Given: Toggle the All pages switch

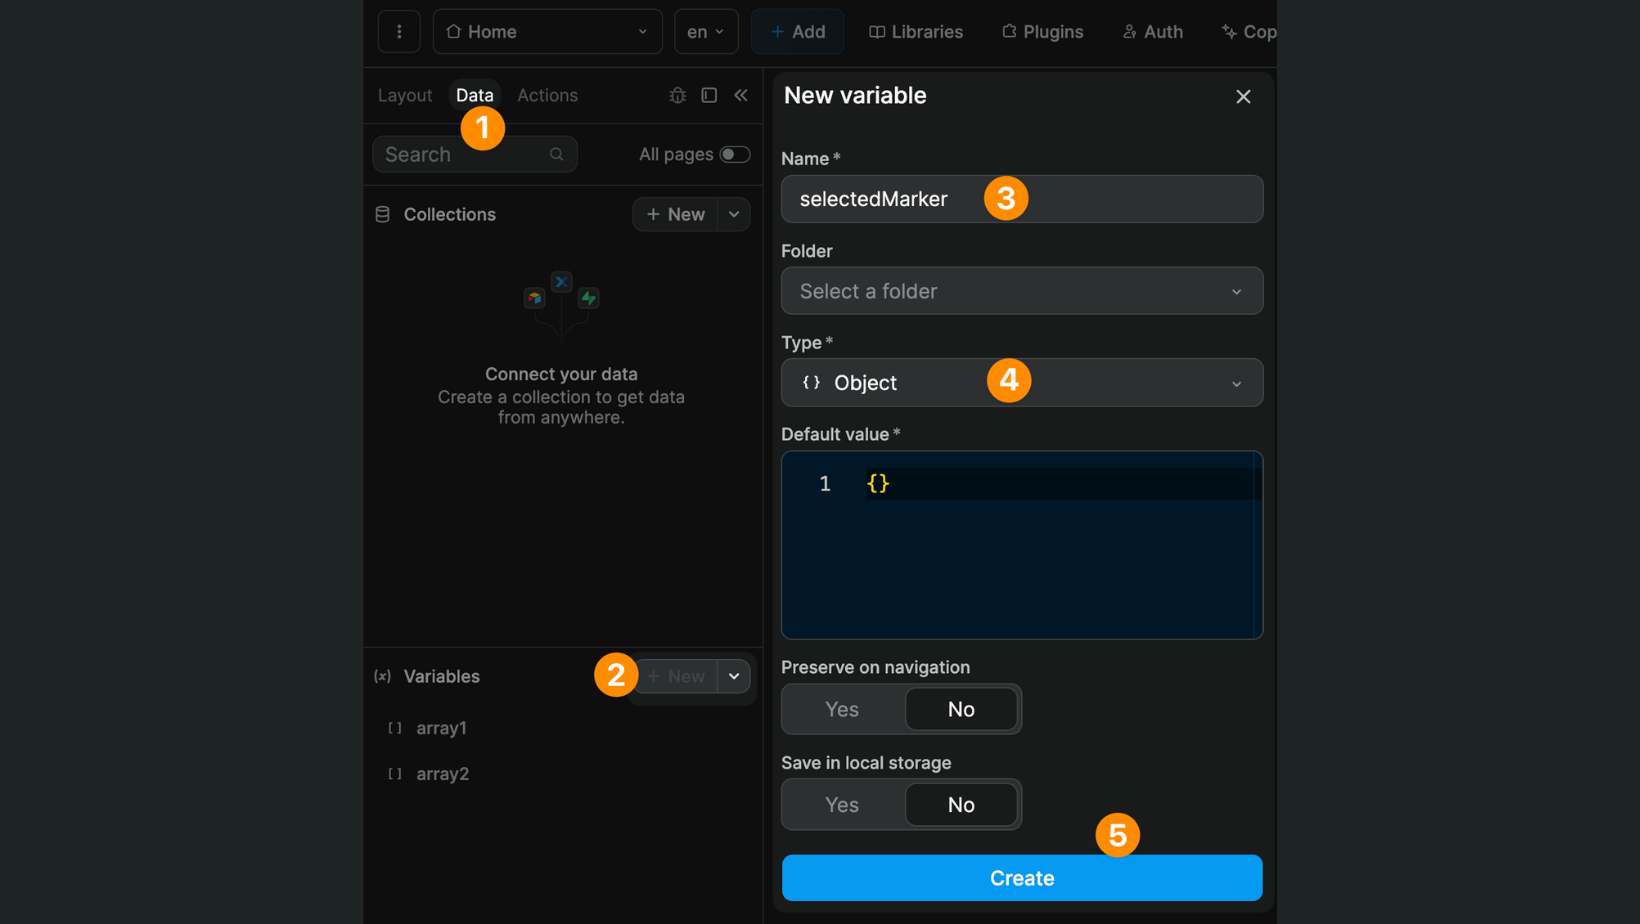Looking at the screenshot, I should point(734,154).
